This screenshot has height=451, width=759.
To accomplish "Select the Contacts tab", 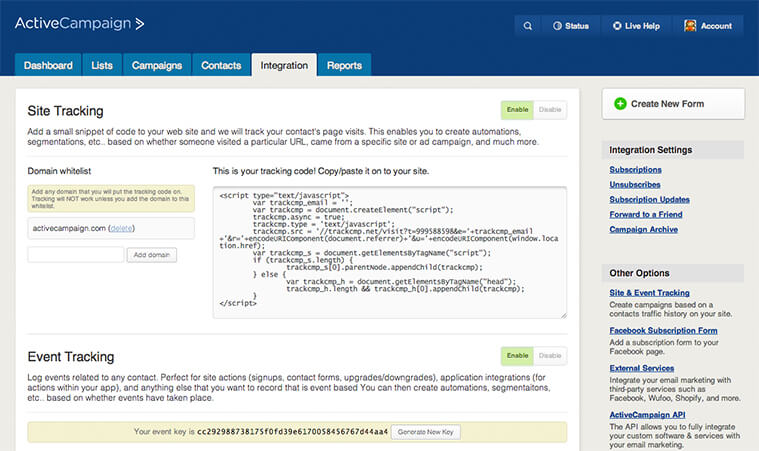I will pyautogui.click(x=221, y=65).
